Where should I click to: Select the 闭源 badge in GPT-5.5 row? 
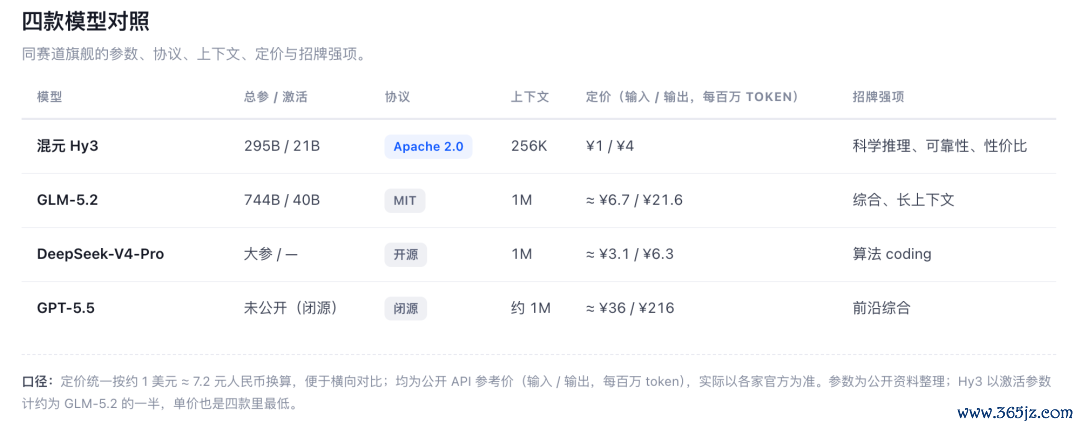click(x=406, y=308)
